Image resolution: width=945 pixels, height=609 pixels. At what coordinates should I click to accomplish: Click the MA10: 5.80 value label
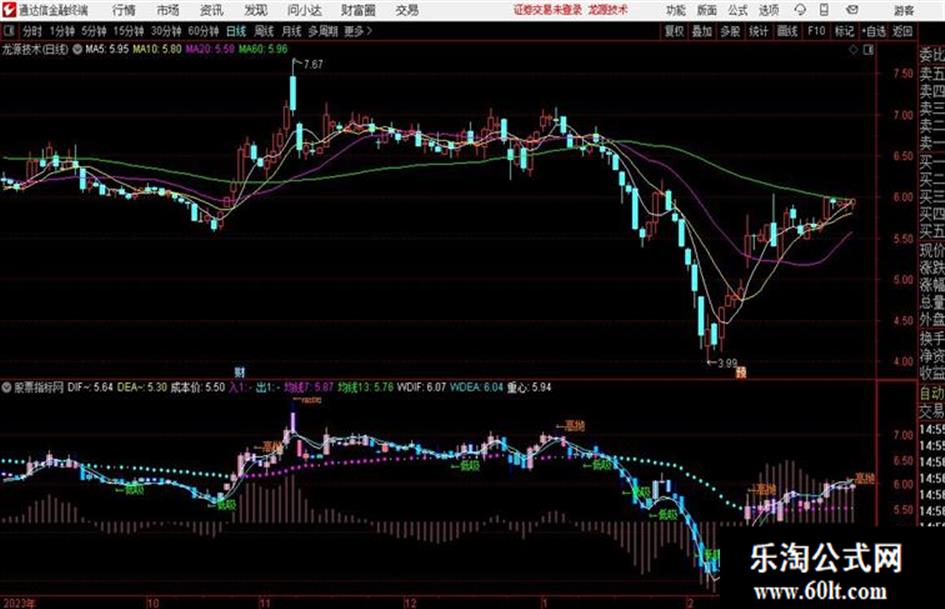pyautogui.click(x=157, y=49)
